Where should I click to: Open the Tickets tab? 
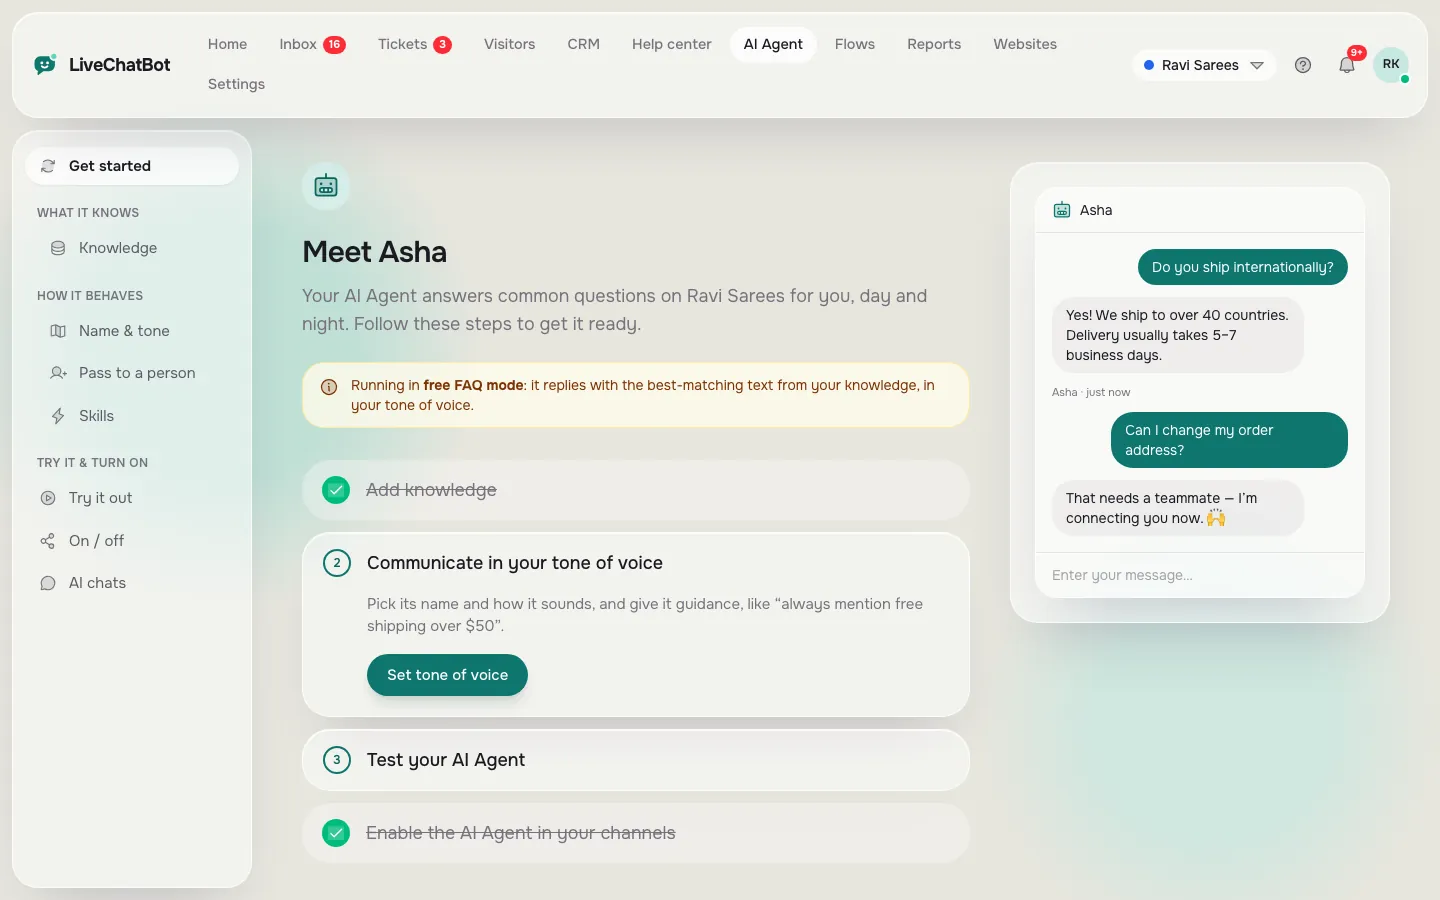click(x=414, y=44)
